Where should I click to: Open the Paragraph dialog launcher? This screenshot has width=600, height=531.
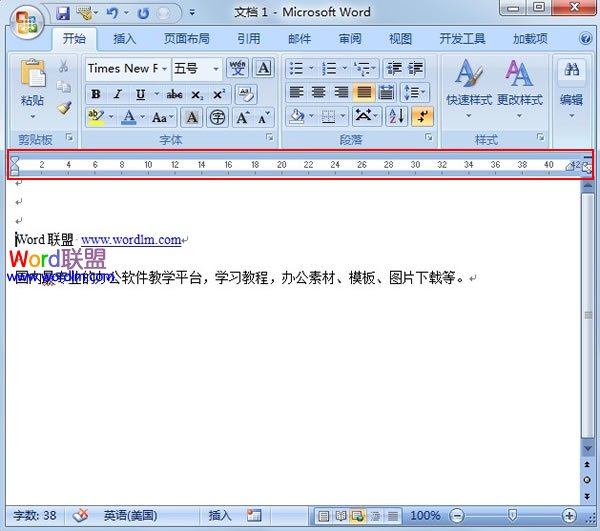pos(429,137)
